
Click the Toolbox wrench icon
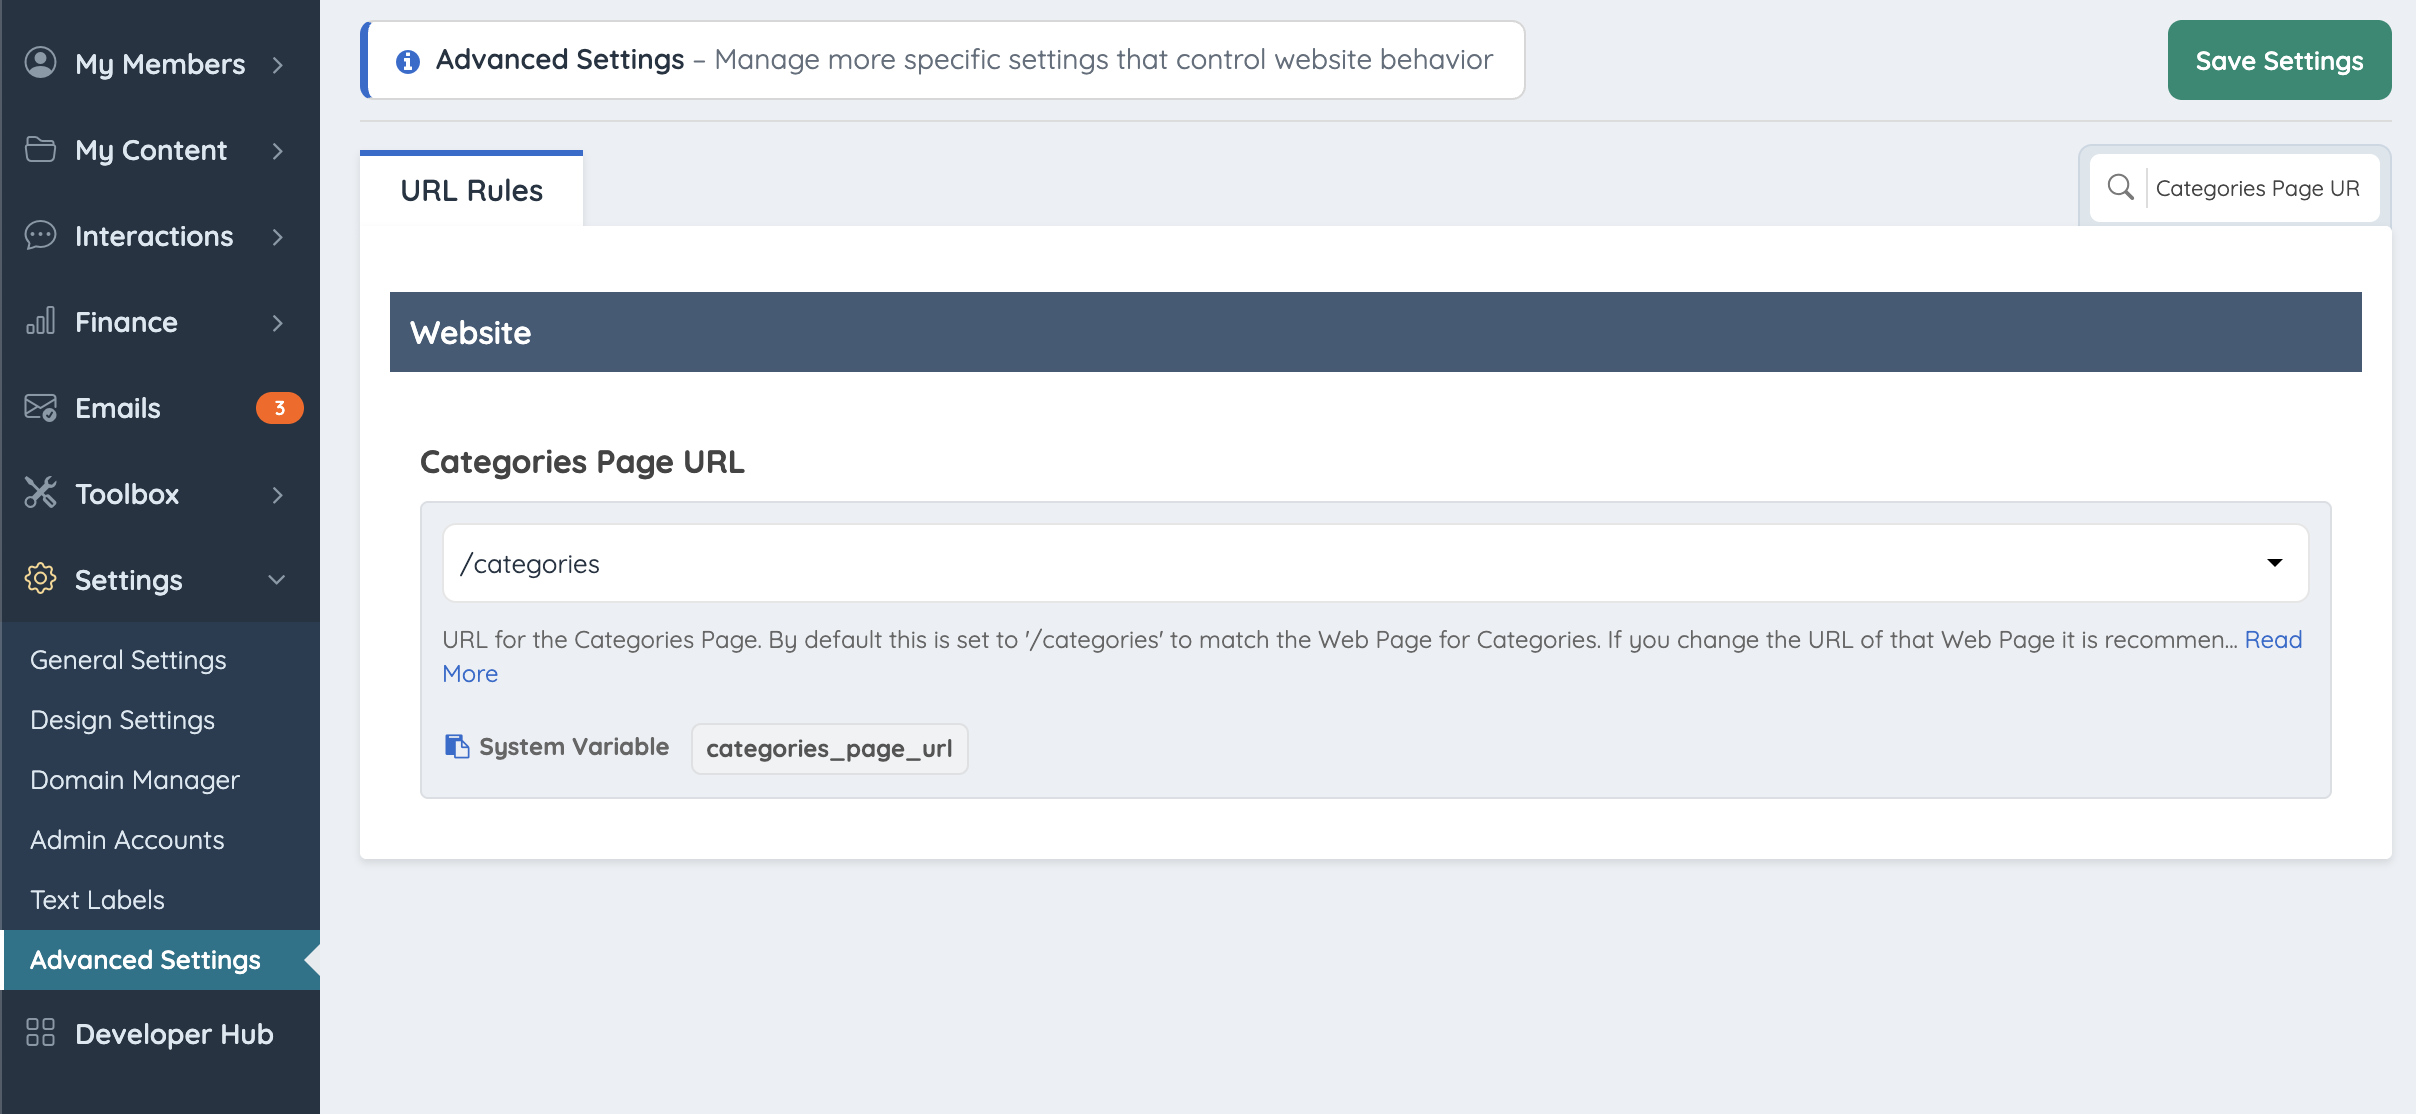click(40, 493)
